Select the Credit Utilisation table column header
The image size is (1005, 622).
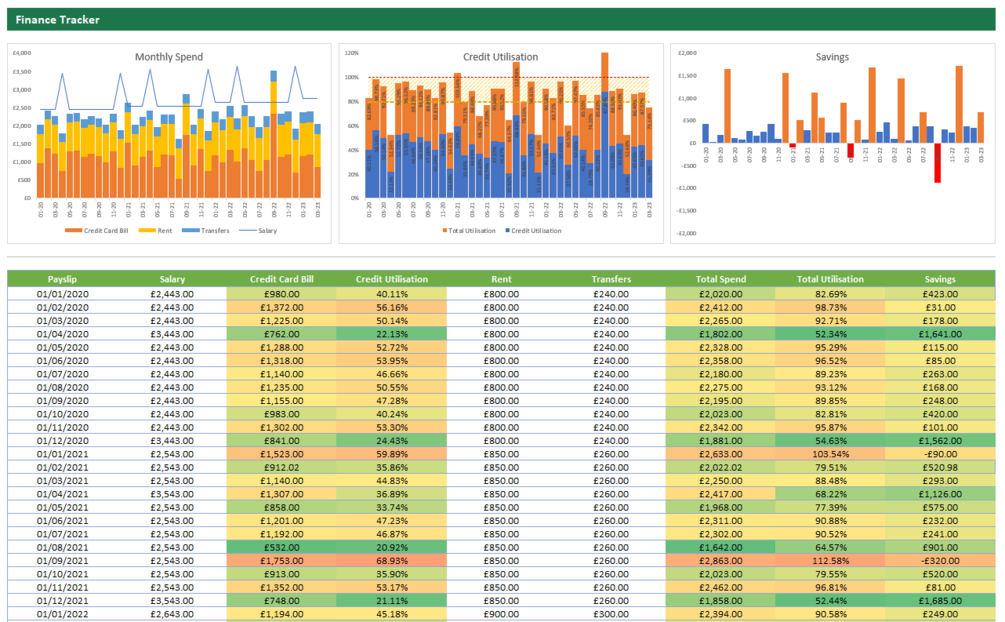point(392,279)
